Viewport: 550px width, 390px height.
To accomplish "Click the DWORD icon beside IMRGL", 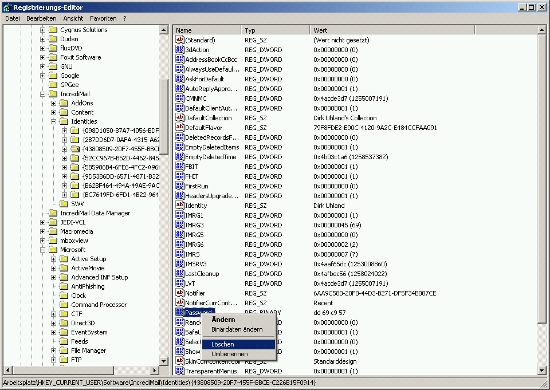I will tap(180, 215).
